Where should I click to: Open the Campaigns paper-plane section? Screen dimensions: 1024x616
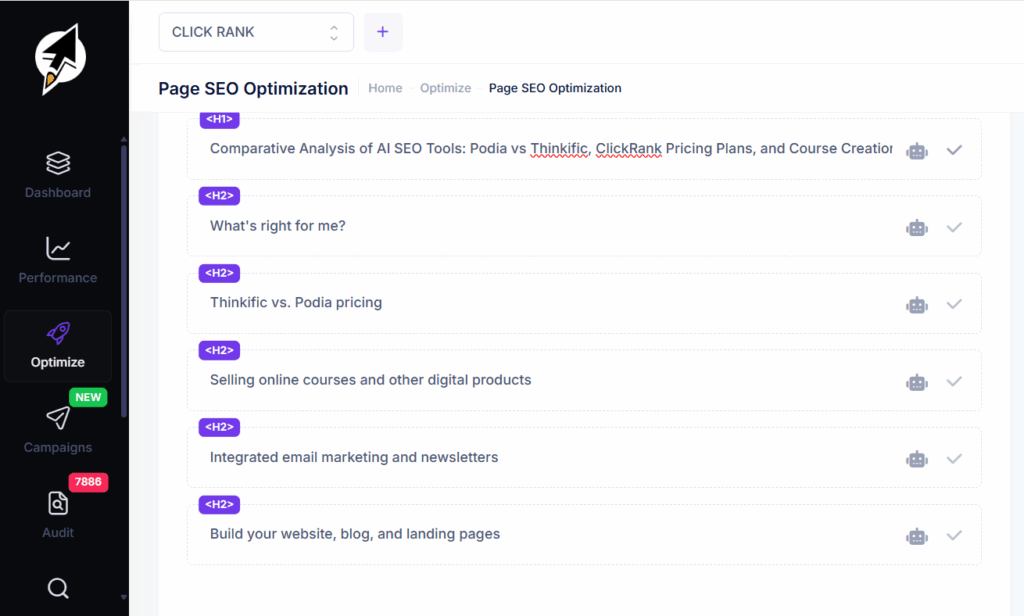pyautogui.click(x=57, y=430)
